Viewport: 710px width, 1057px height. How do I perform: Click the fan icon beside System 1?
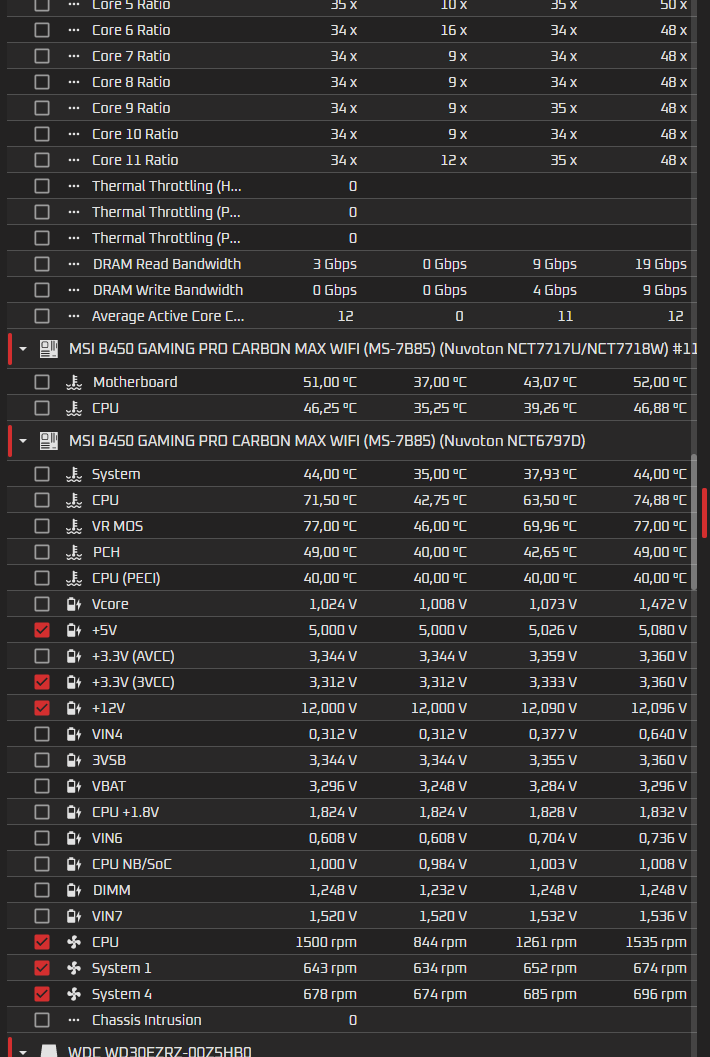73,968
